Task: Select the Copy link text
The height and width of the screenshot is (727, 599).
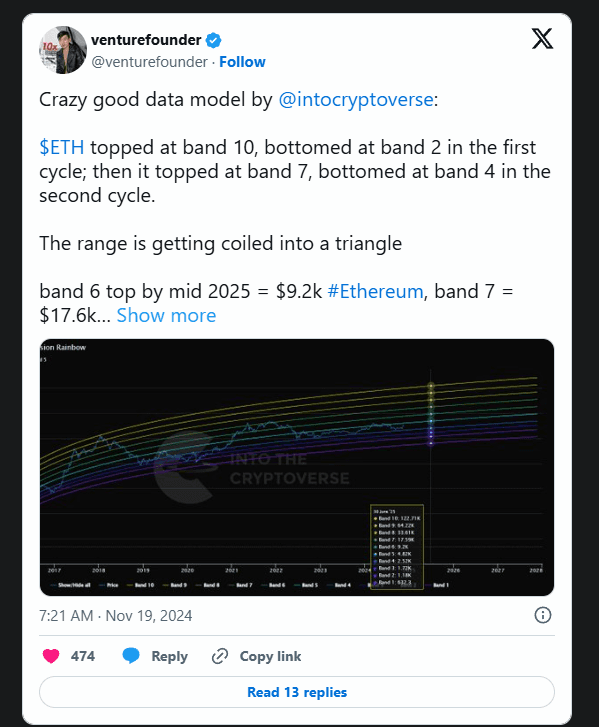Action: [270, 657]
